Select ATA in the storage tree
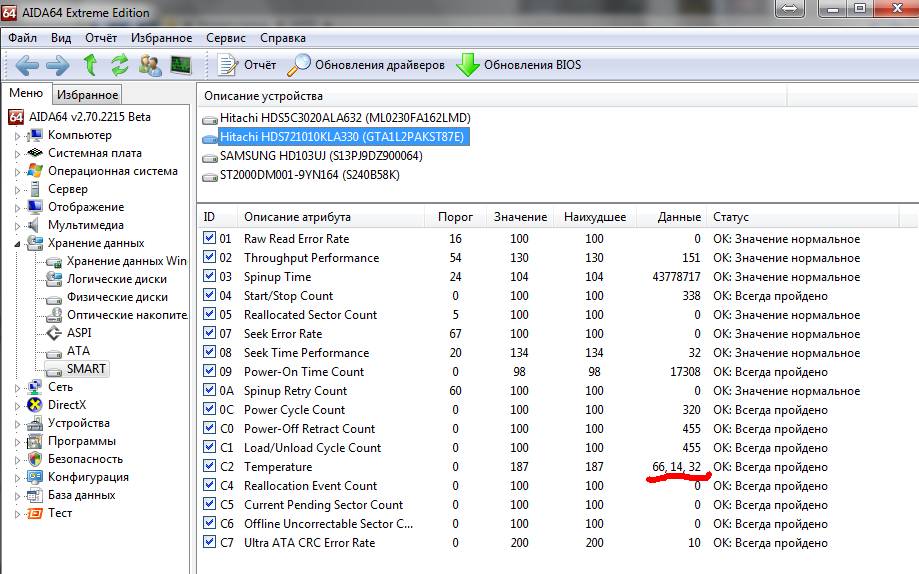919x574 pixels. tap(78, 351)
